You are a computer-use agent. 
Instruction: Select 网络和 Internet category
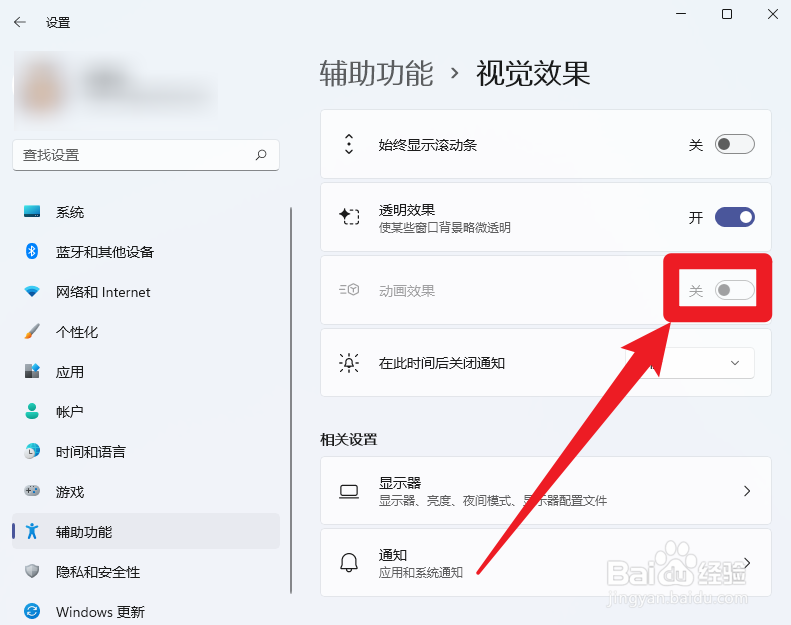(146, 292)
